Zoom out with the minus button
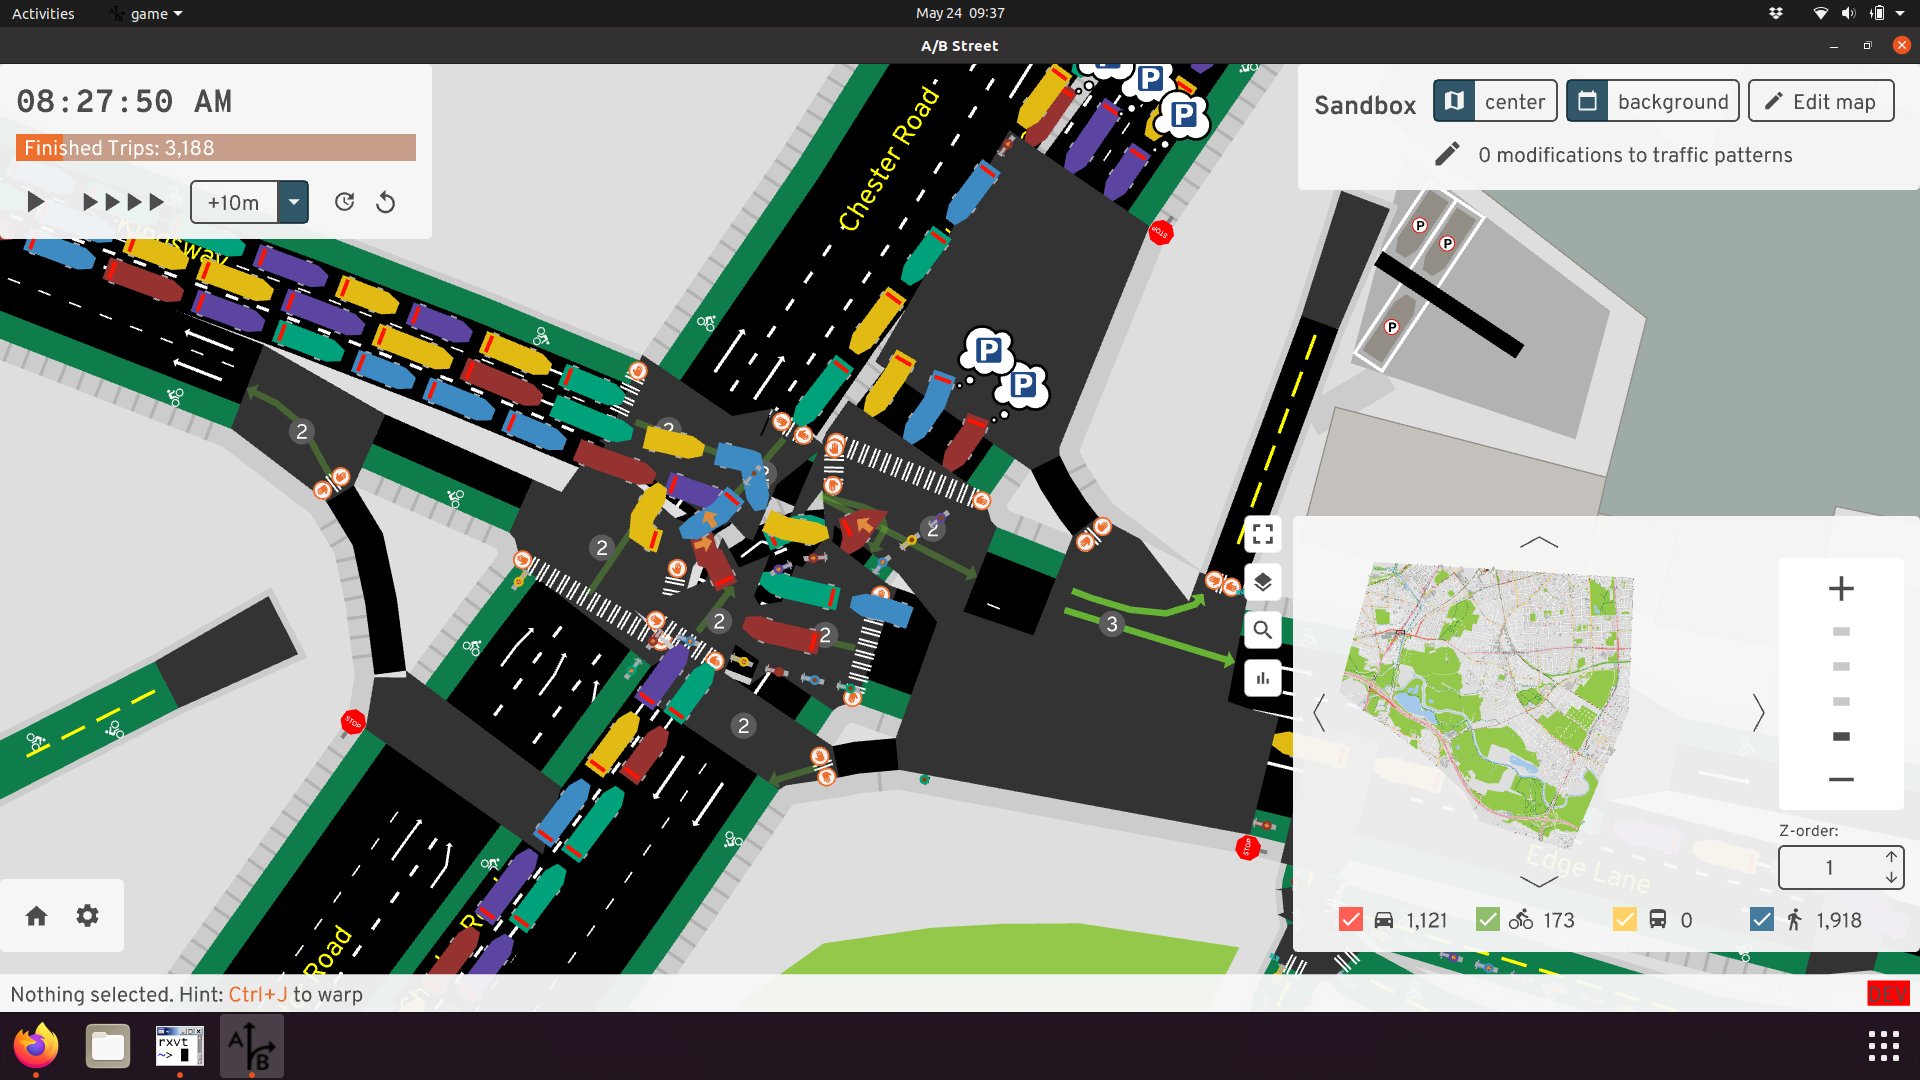 point(1841,779)
